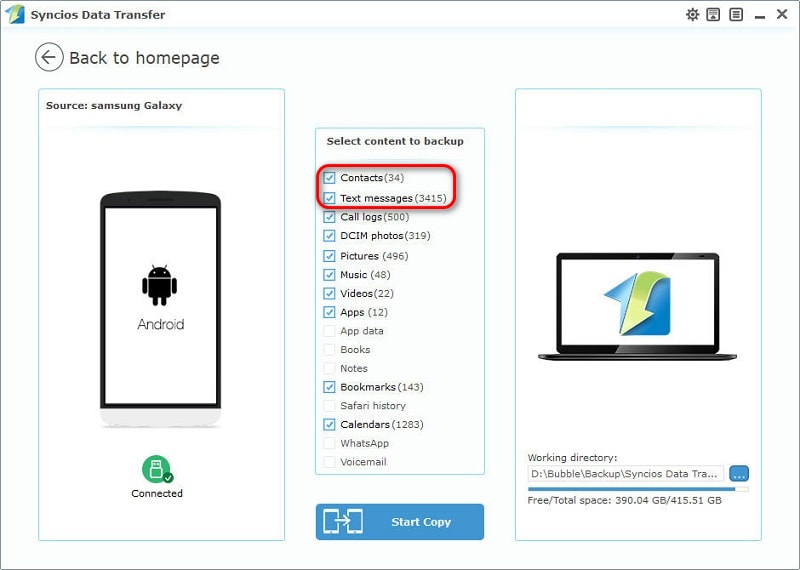Click the Notes checkbox
This screenshot has height=570, width=800.
[330, 368]
